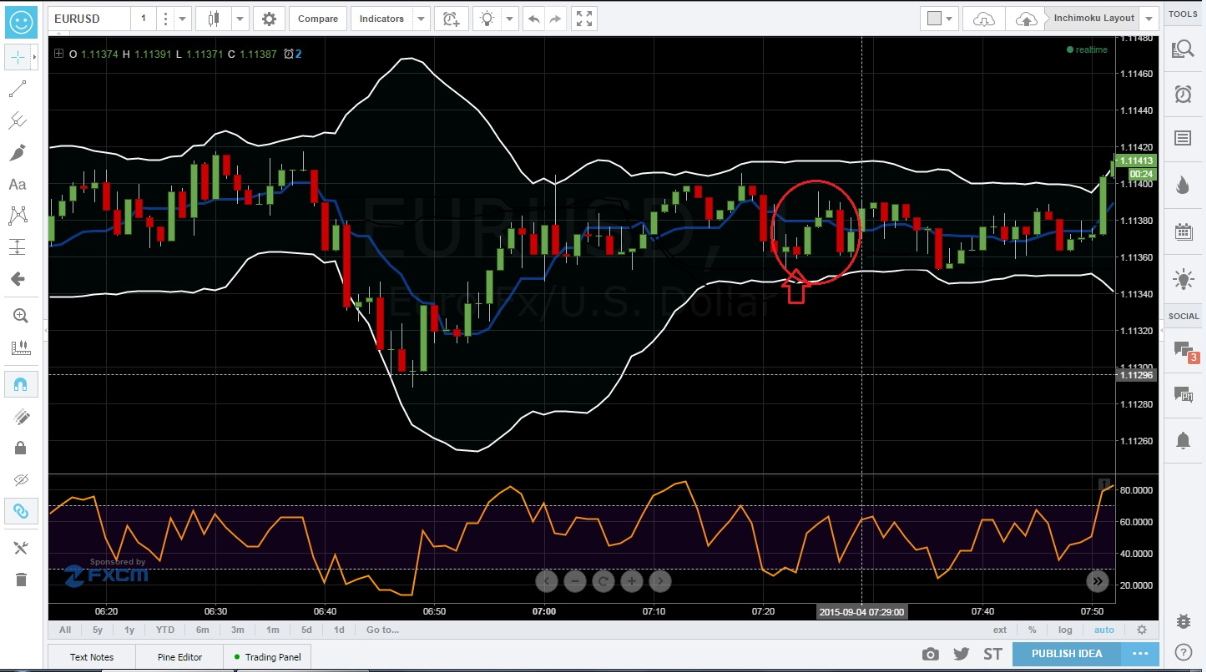Select the long/short position prediction tool

pos(18,247)
